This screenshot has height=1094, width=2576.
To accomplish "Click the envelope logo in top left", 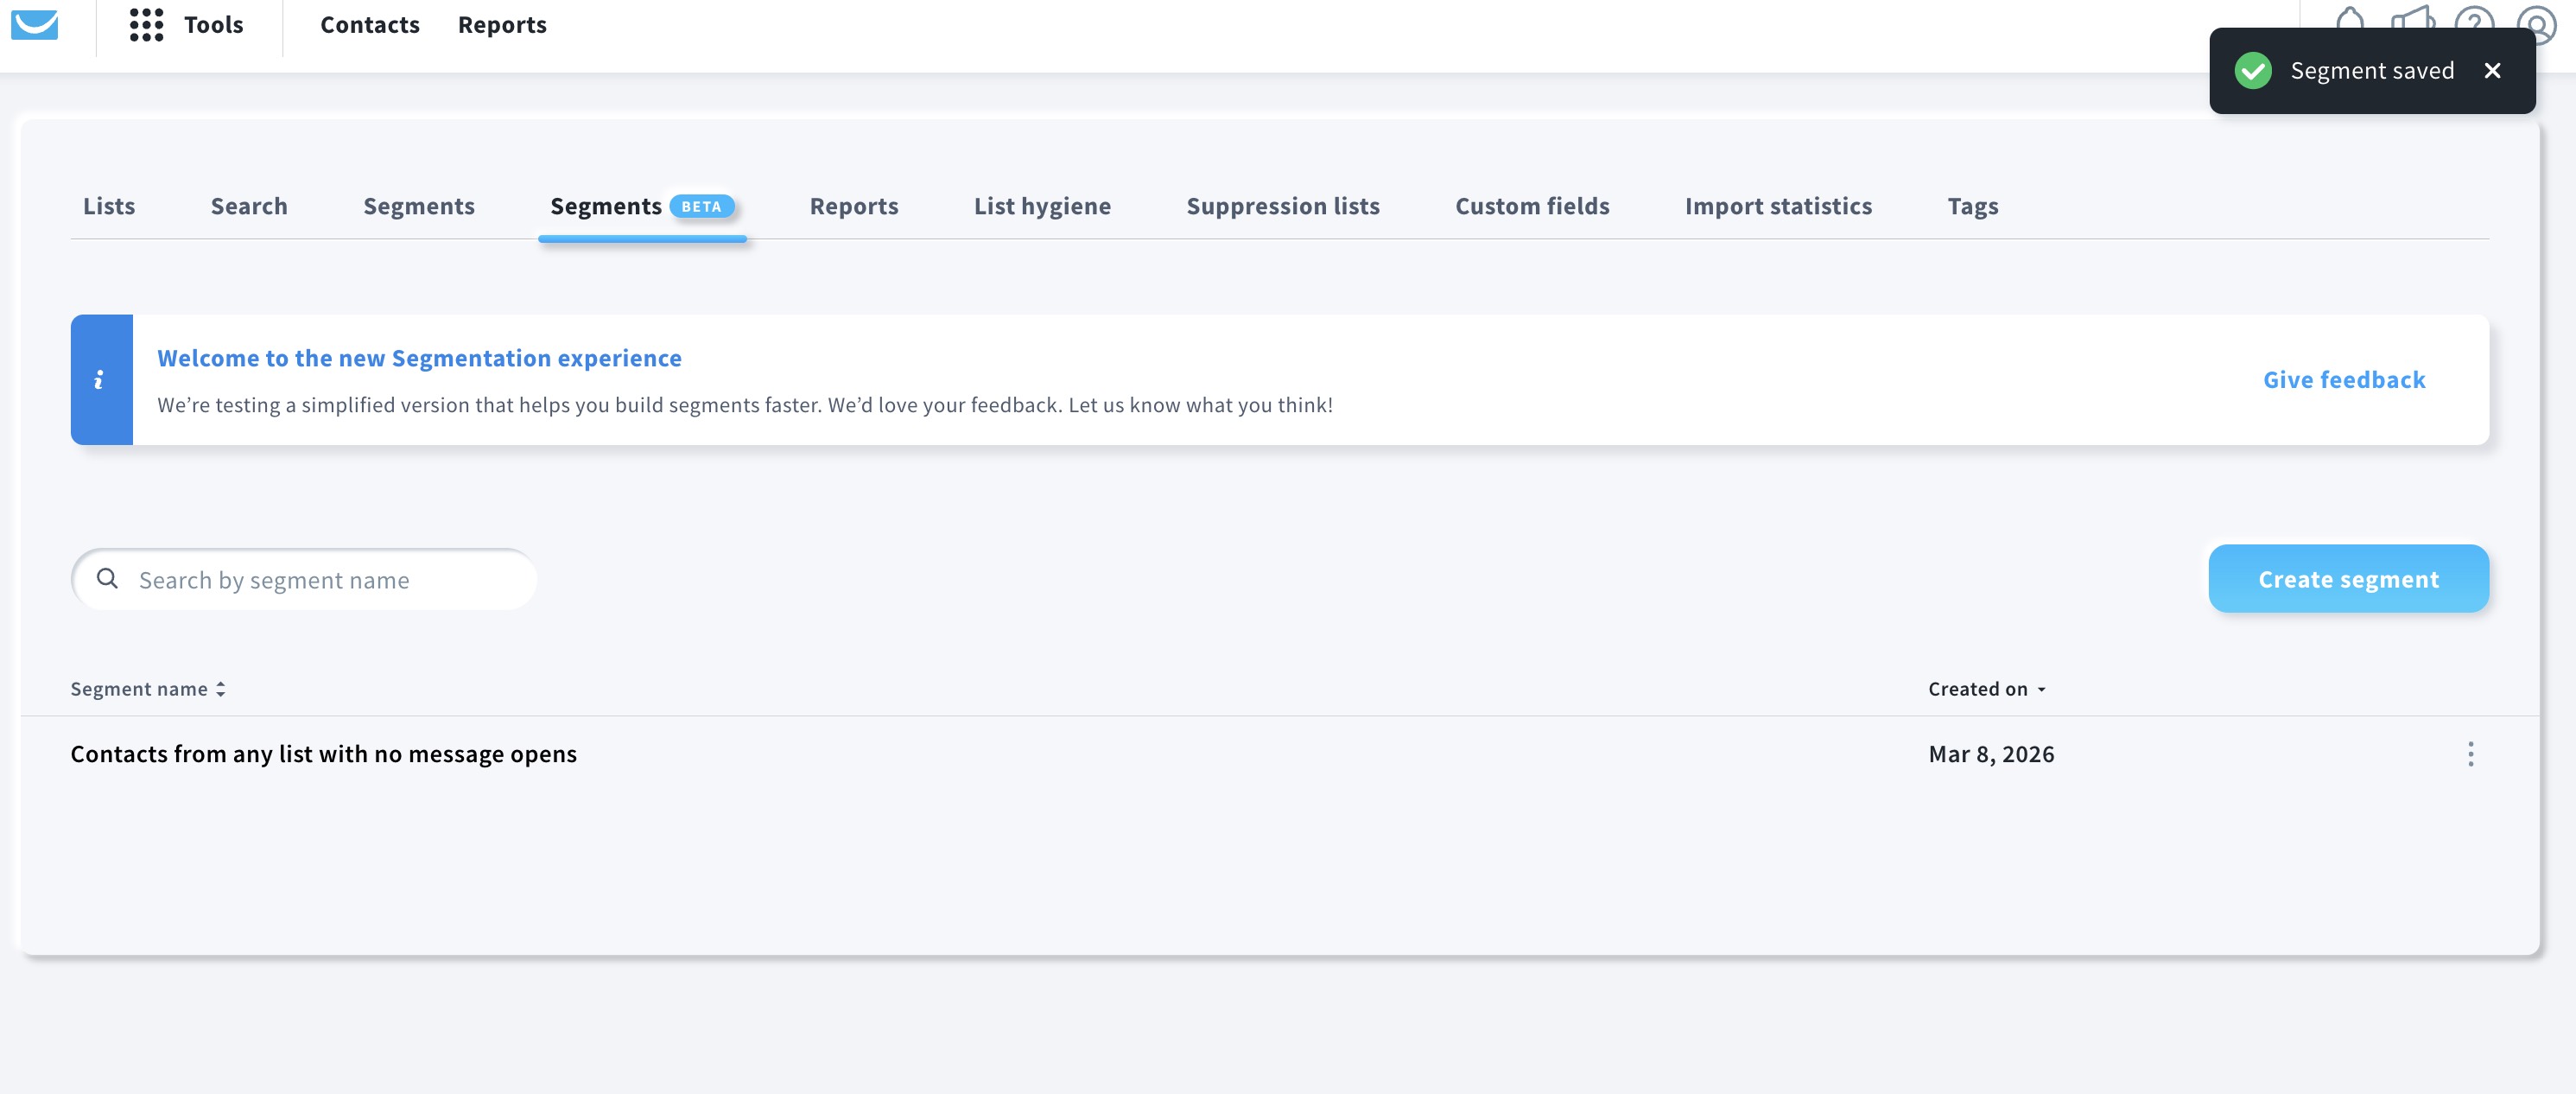I will (36, 25).
